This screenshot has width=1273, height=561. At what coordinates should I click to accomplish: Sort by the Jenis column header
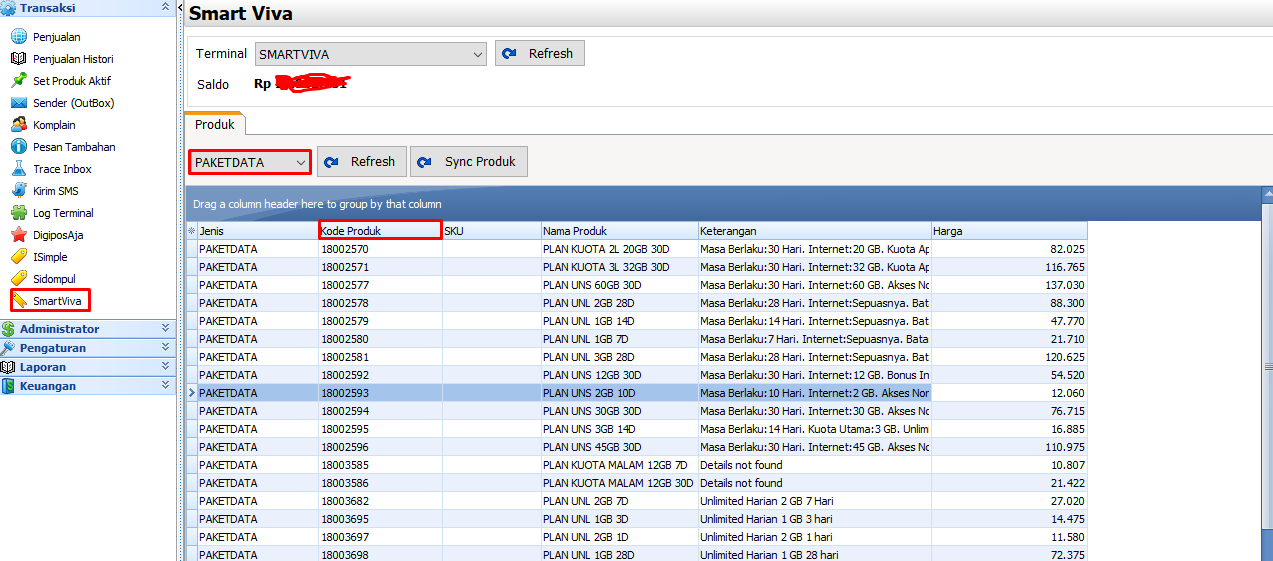(x=258, y=231)
